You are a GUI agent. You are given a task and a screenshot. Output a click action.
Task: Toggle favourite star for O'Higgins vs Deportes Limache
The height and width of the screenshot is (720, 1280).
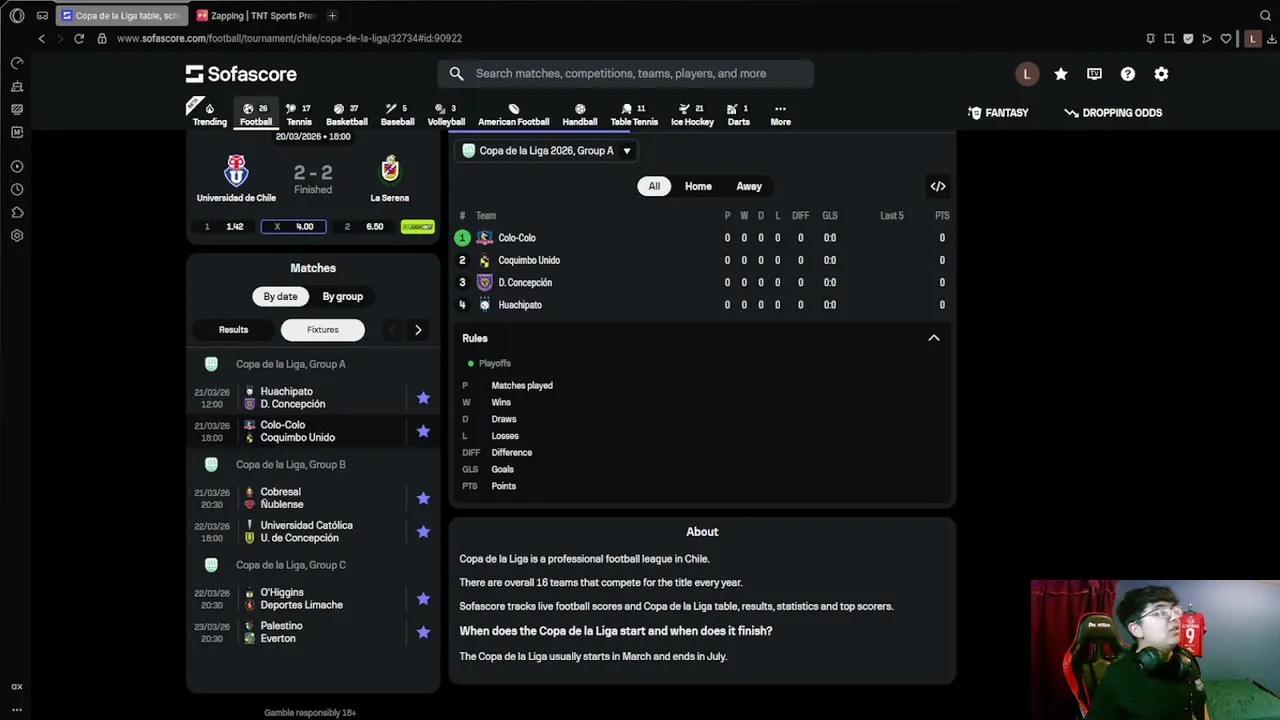(423, 599)
